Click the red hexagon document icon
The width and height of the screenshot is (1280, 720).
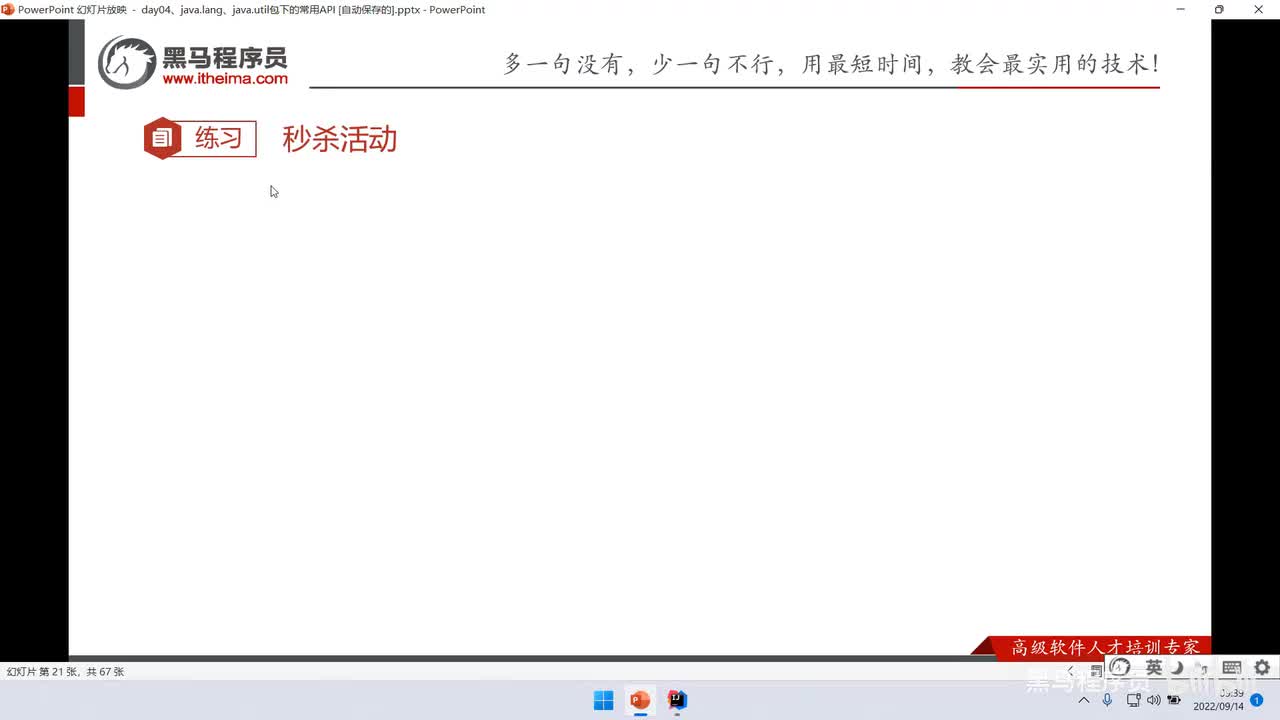pos(162,138)
